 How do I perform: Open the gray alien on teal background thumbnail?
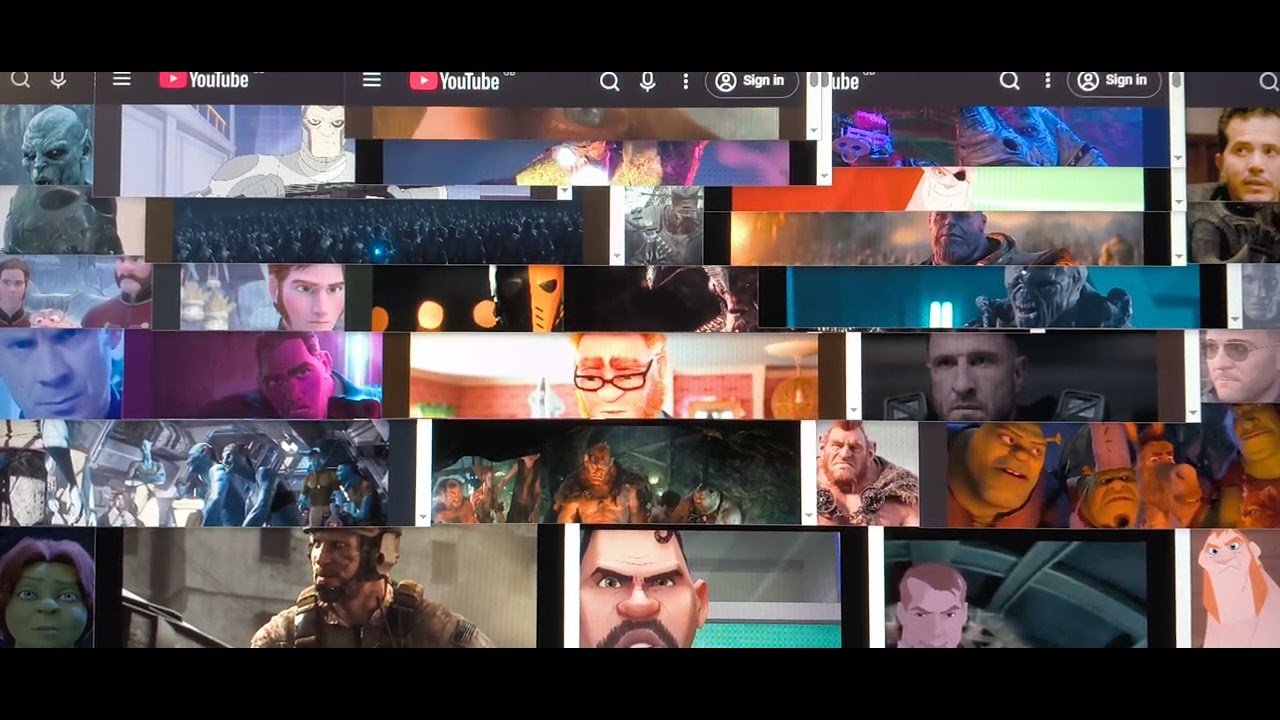(x=992, y=297)
